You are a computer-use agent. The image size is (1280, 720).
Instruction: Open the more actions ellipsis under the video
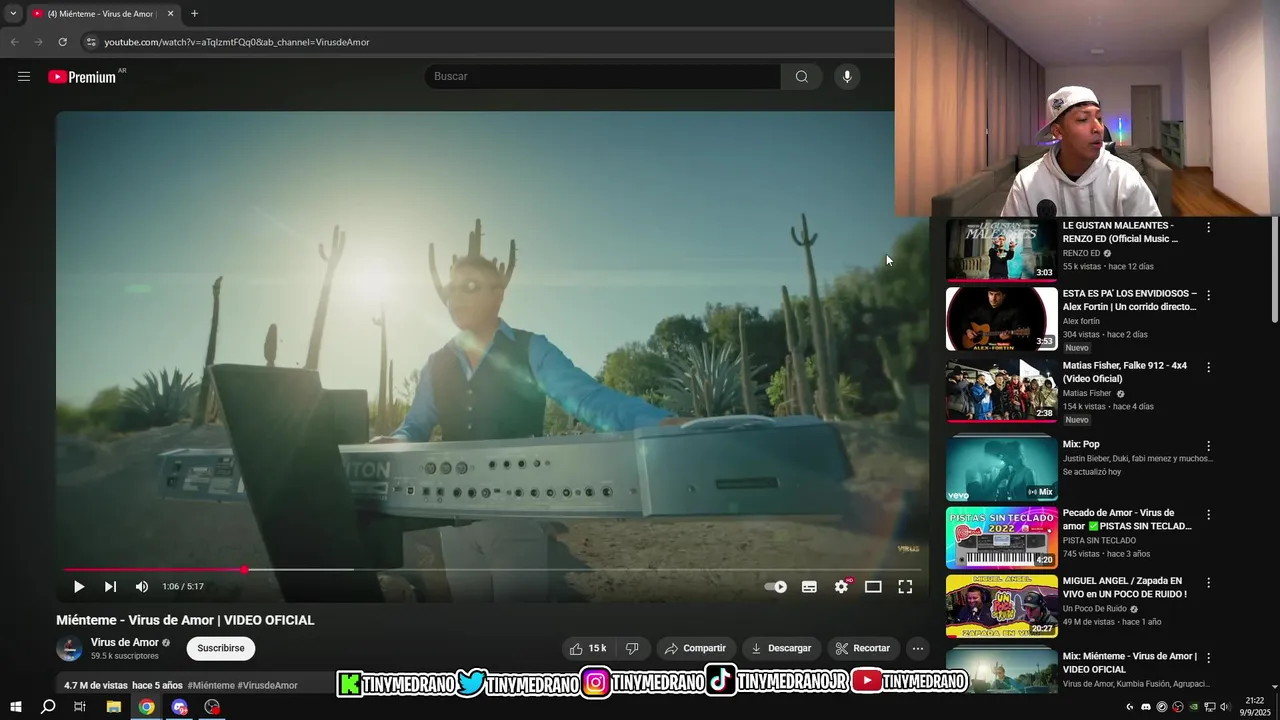pyautogui.click(x=917, y=648)
